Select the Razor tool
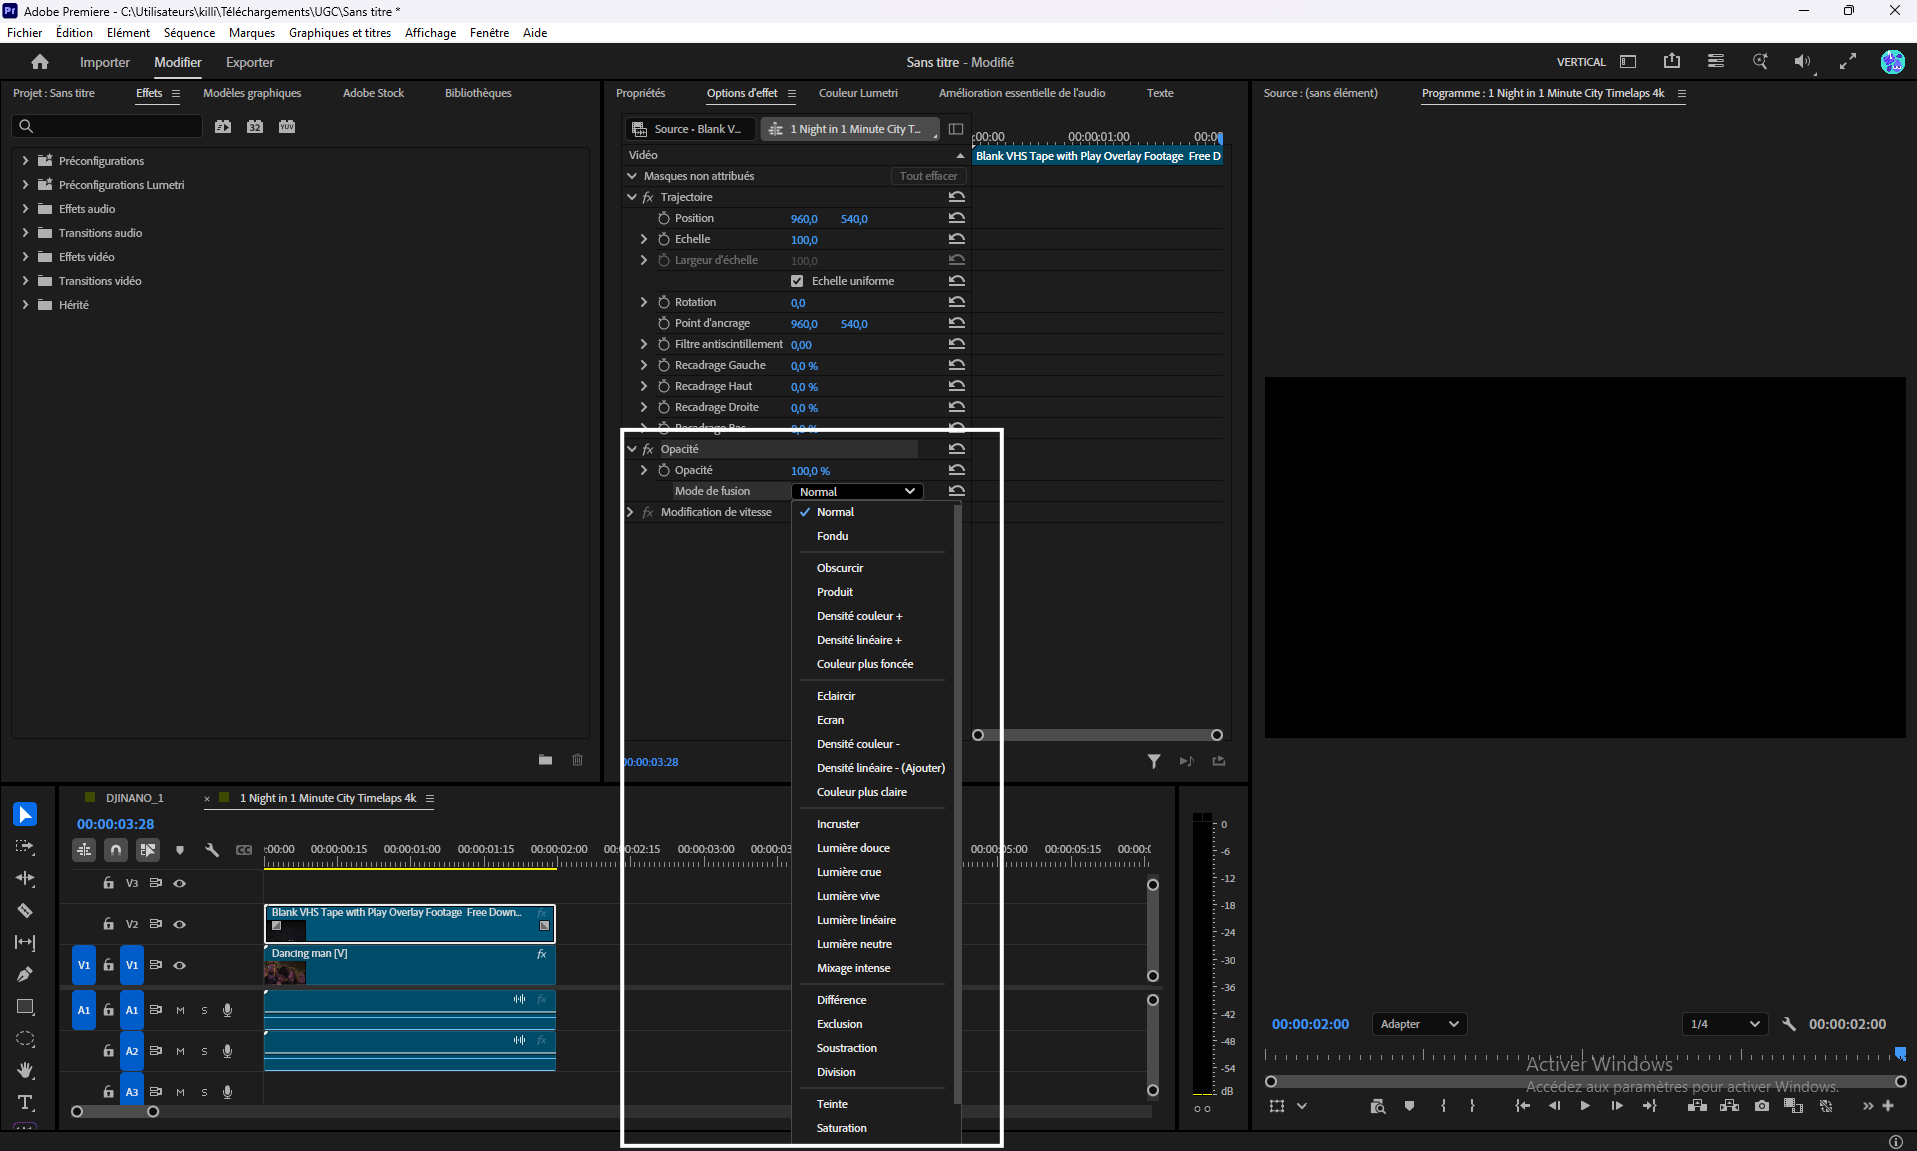Image resolution: width=1917 pixels, height=1151 pixels. click(25, 911)
